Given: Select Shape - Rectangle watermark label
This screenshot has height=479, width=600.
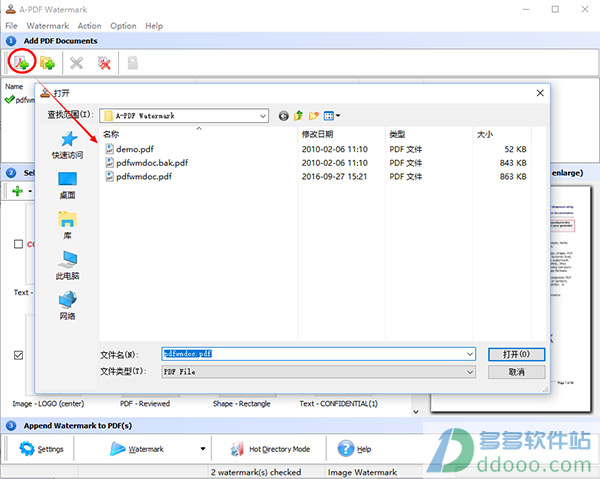Looking at the screenshot, I should pyautogui.click(x=241, y=404).
